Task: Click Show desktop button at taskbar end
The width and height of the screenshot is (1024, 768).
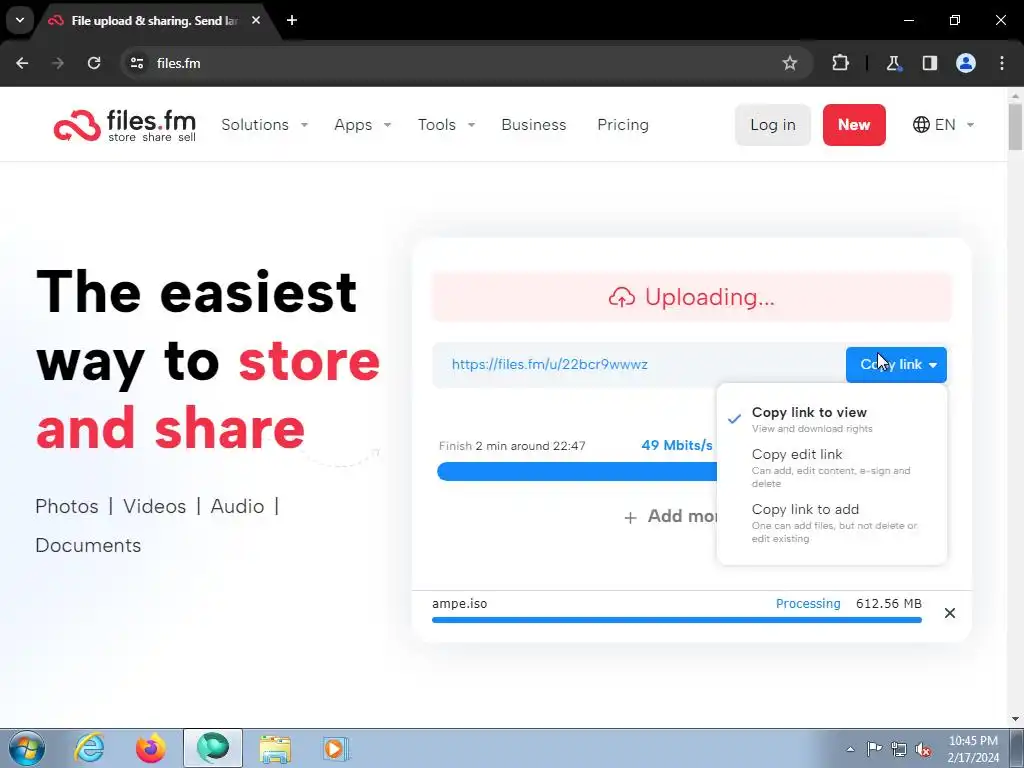Action: tap(1017, 749)
